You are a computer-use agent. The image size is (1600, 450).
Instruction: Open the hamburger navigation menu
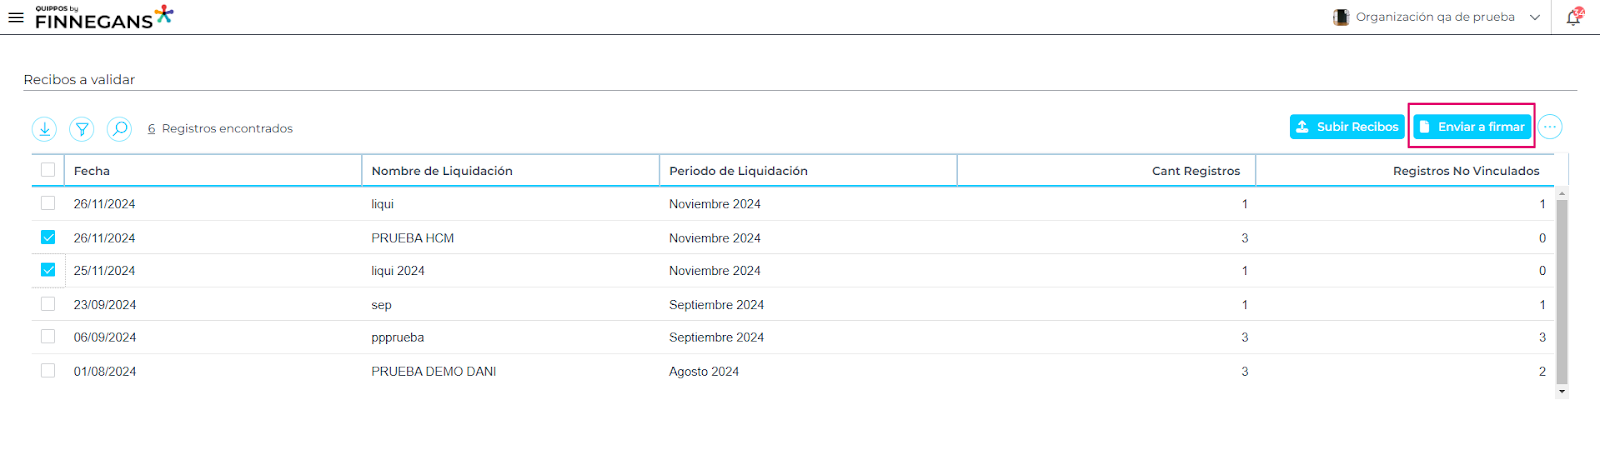pos(16,17)
